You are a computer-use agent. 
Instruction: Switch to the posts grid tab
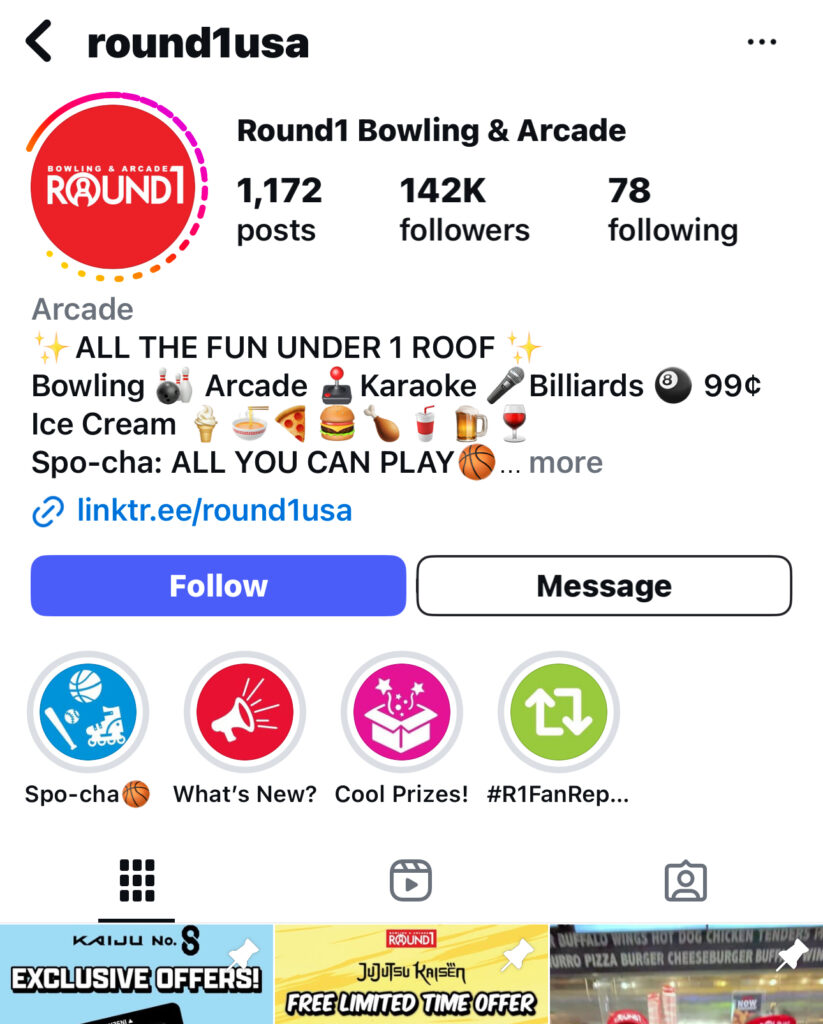(137, 880)
